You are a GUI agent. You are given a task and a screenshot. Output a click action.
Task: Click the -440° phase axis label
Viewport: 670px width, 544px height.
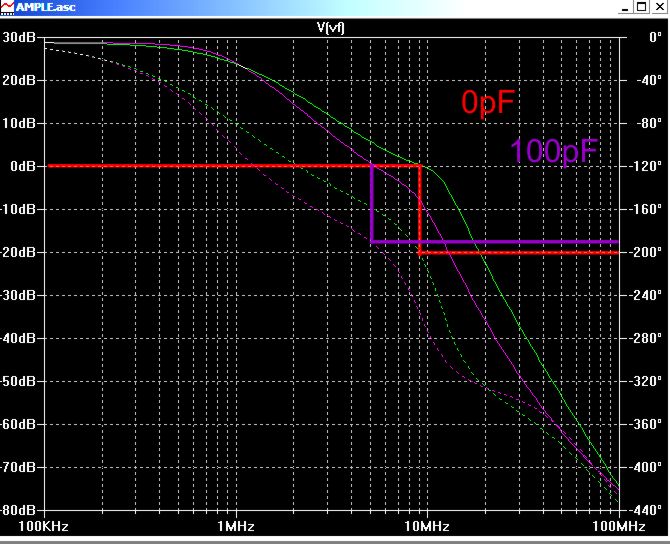coord(646,510)
